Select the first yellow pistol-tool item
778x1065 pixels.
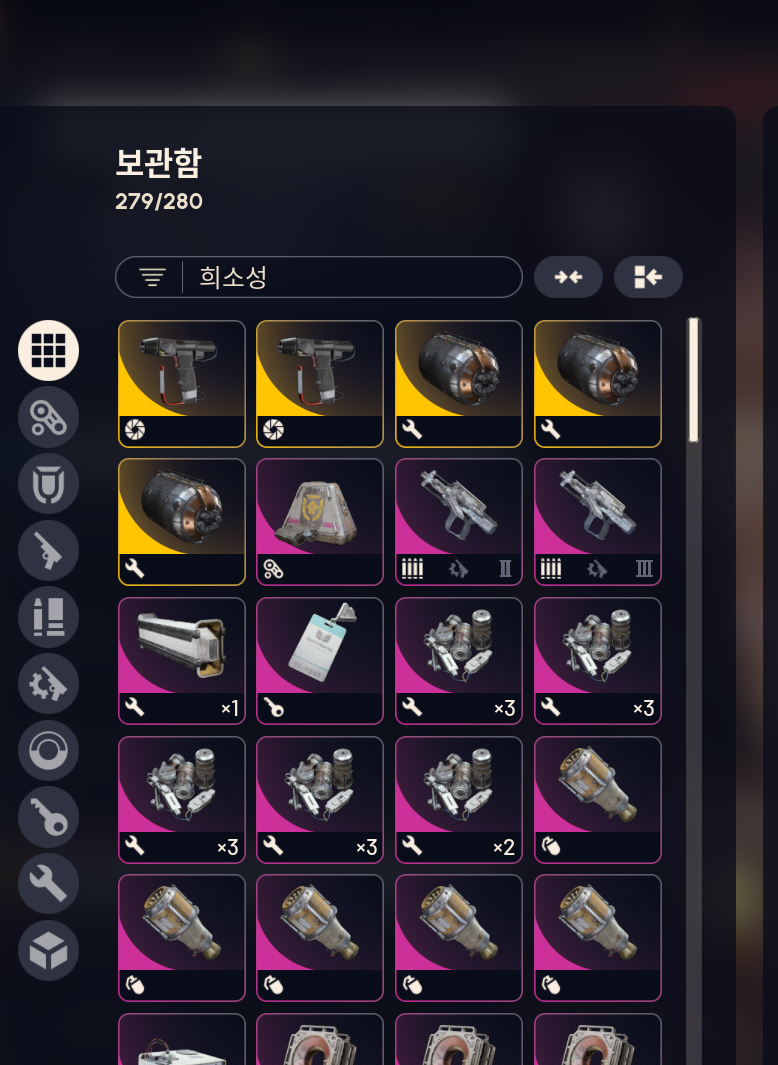click(x=181, y=384)
